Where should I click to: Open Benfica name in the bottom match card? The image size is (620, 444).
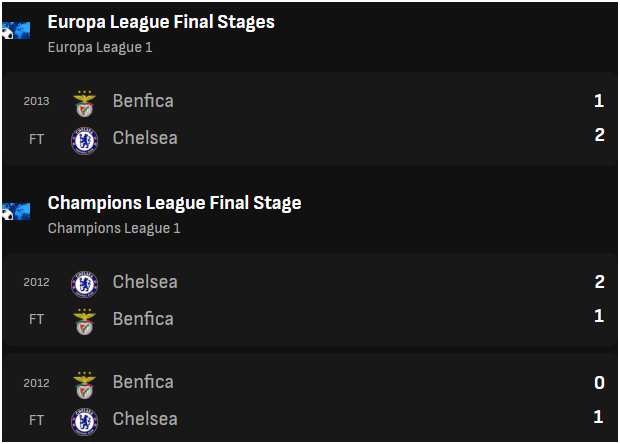143,382
